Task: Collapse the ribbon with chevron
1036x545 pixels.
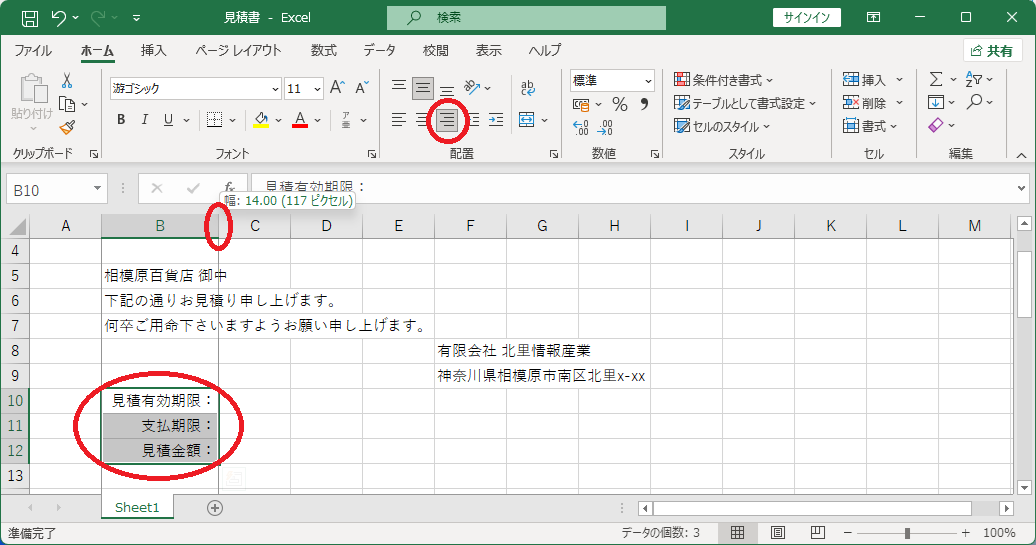Action: [1021, 155]
